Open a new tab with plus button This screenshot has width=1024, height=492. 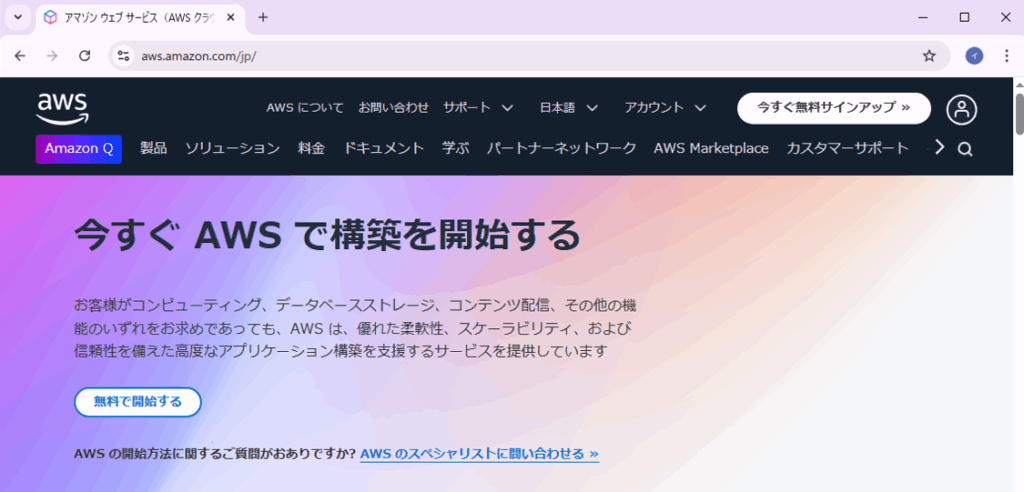[x=263, y=17]
